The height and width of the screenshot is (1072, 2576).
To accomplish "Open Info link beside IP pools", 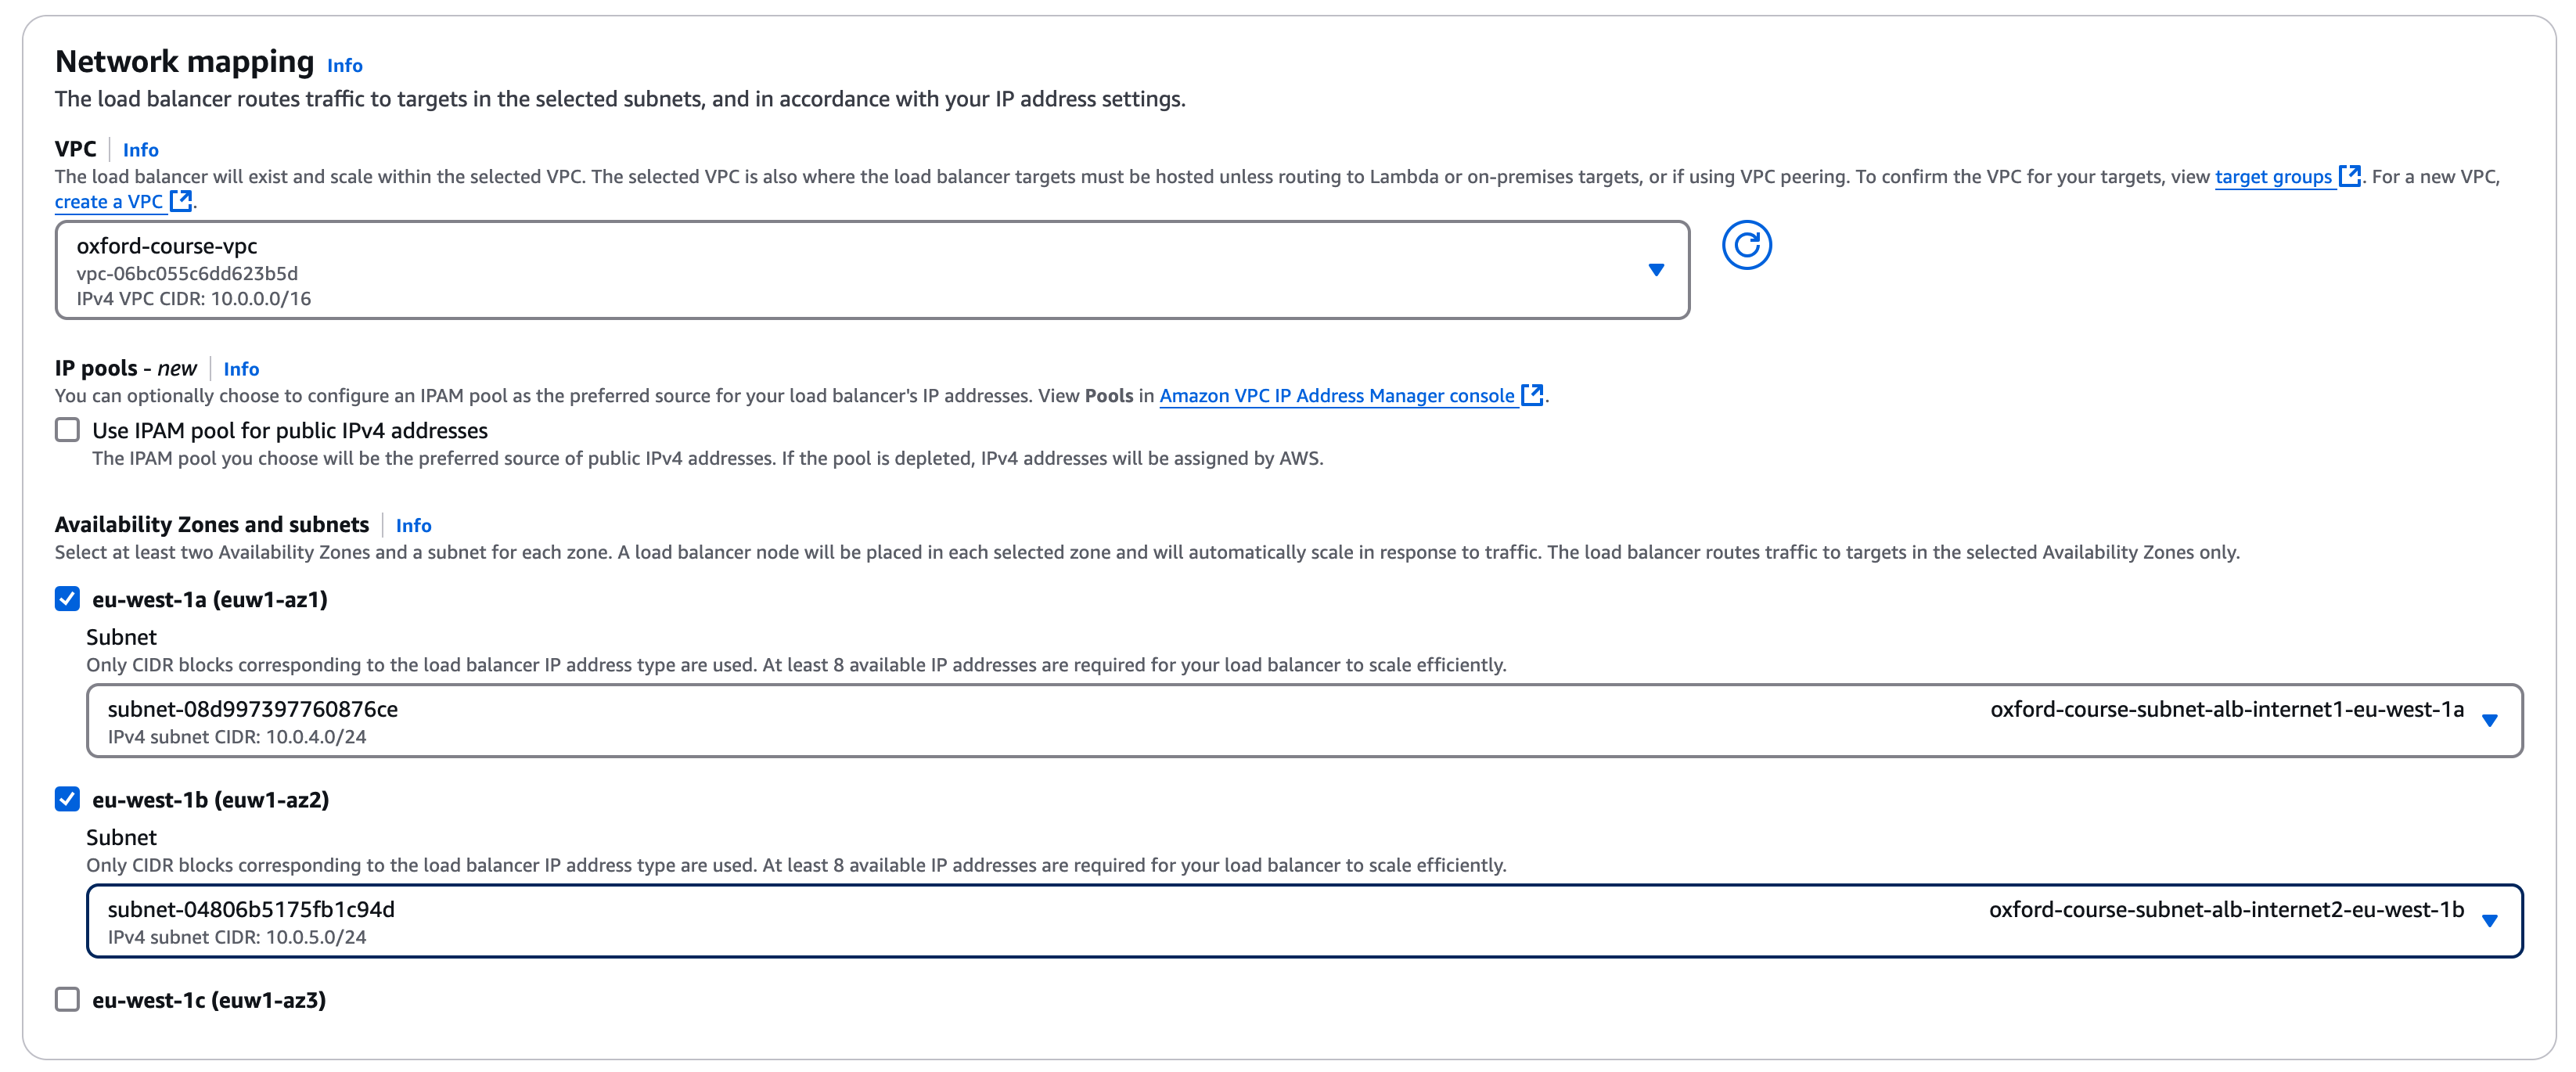I will (241, 369).
